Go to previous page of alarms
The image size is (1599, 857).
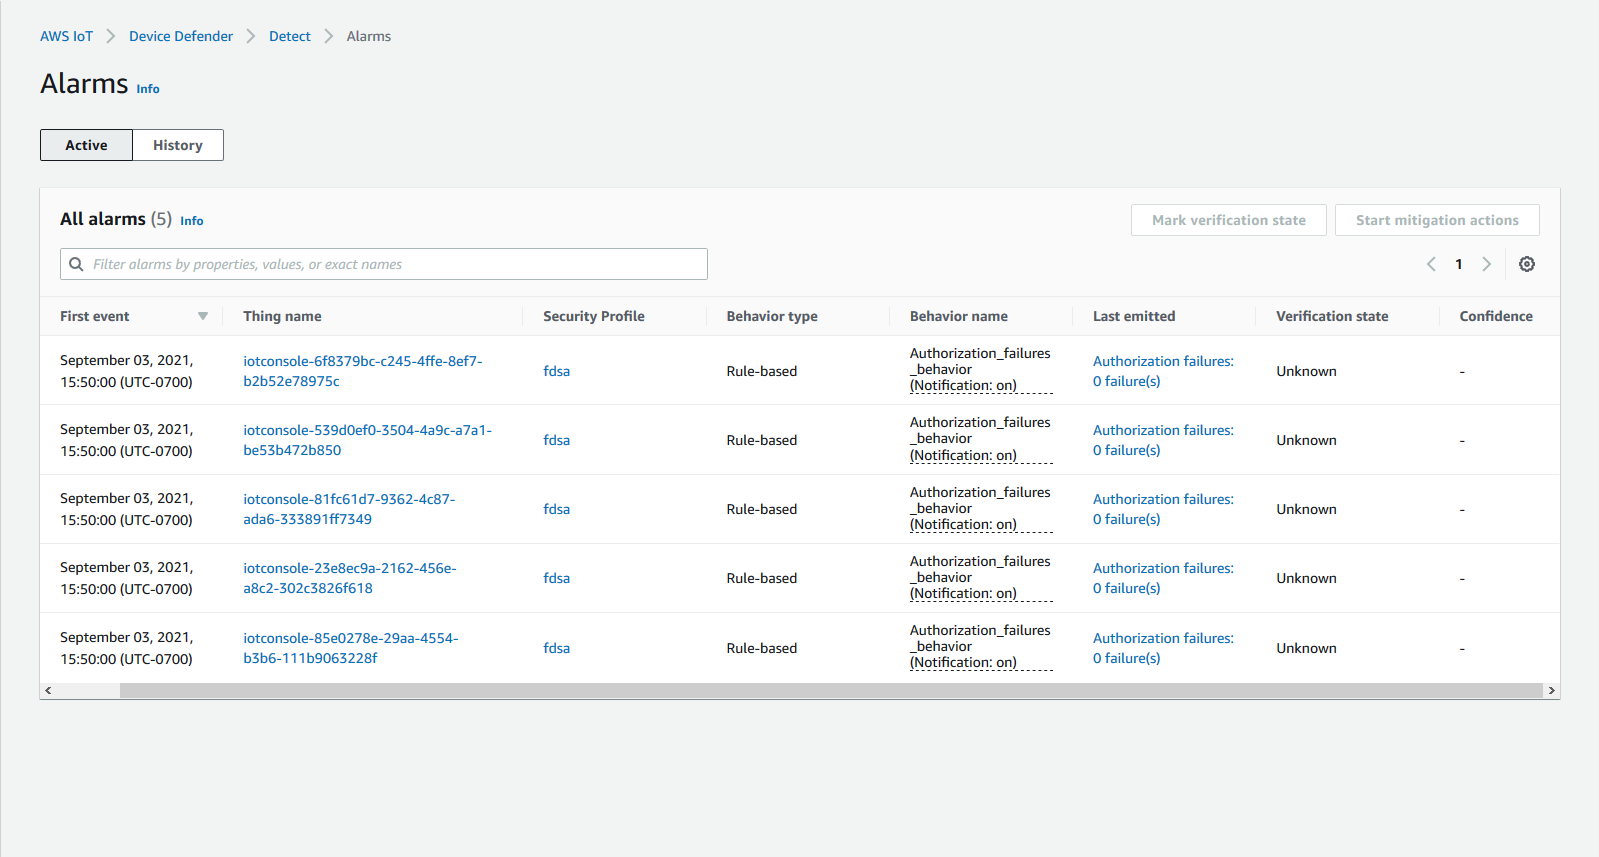[x=1431, y=264]
